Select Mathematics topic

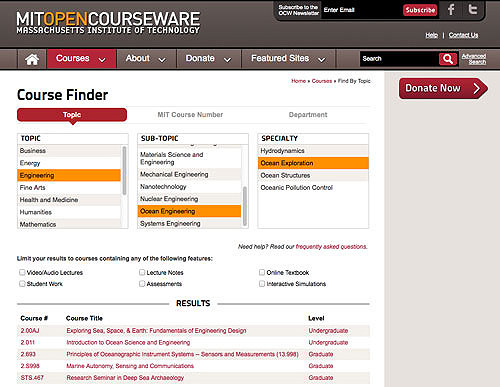(x=69, y=224)
